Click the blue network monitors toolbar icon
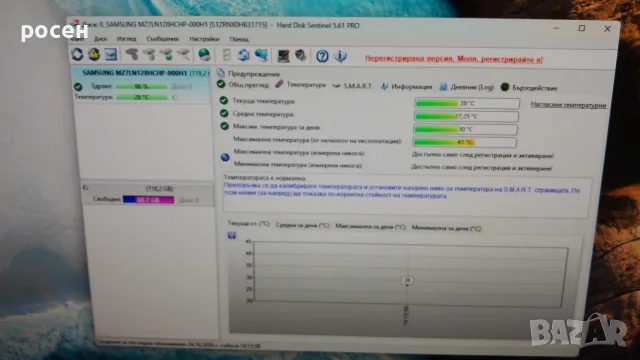Screen dimensions: 640x360 click(261, 55)
